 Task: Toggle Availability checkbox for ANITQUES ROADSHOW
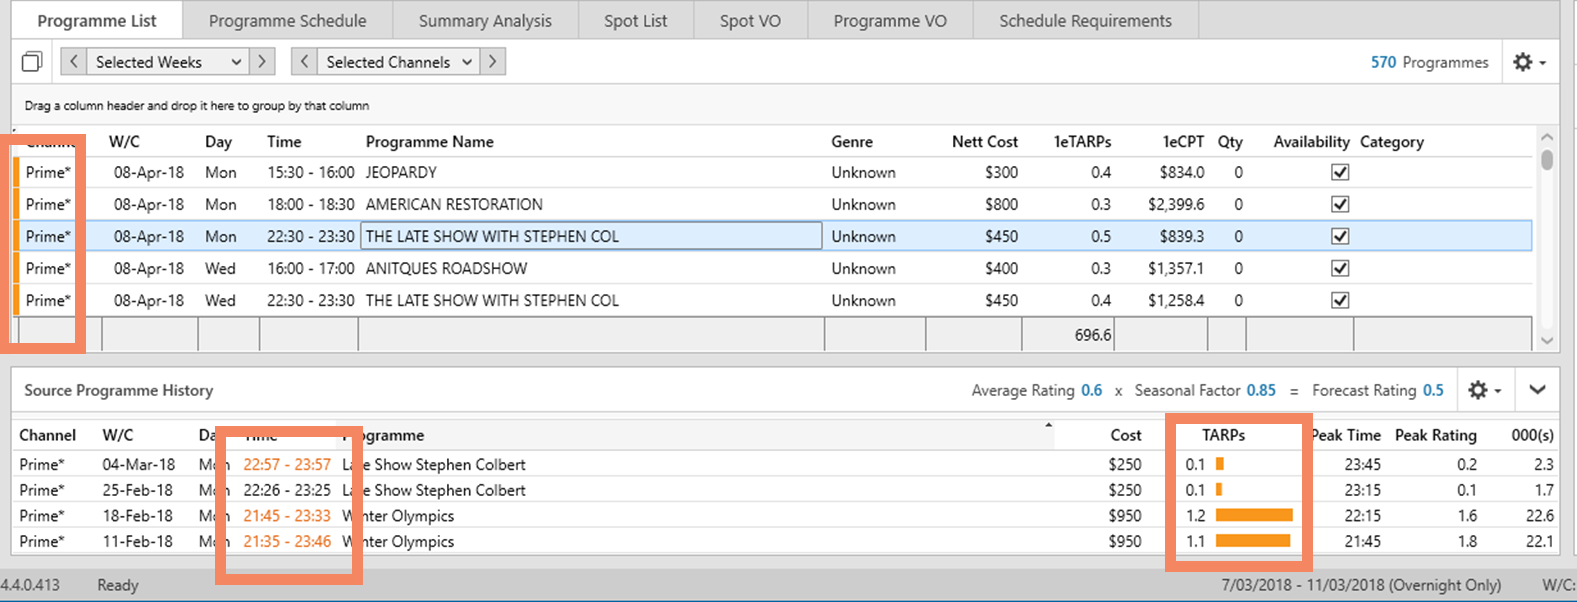[x=1340, y=268]
